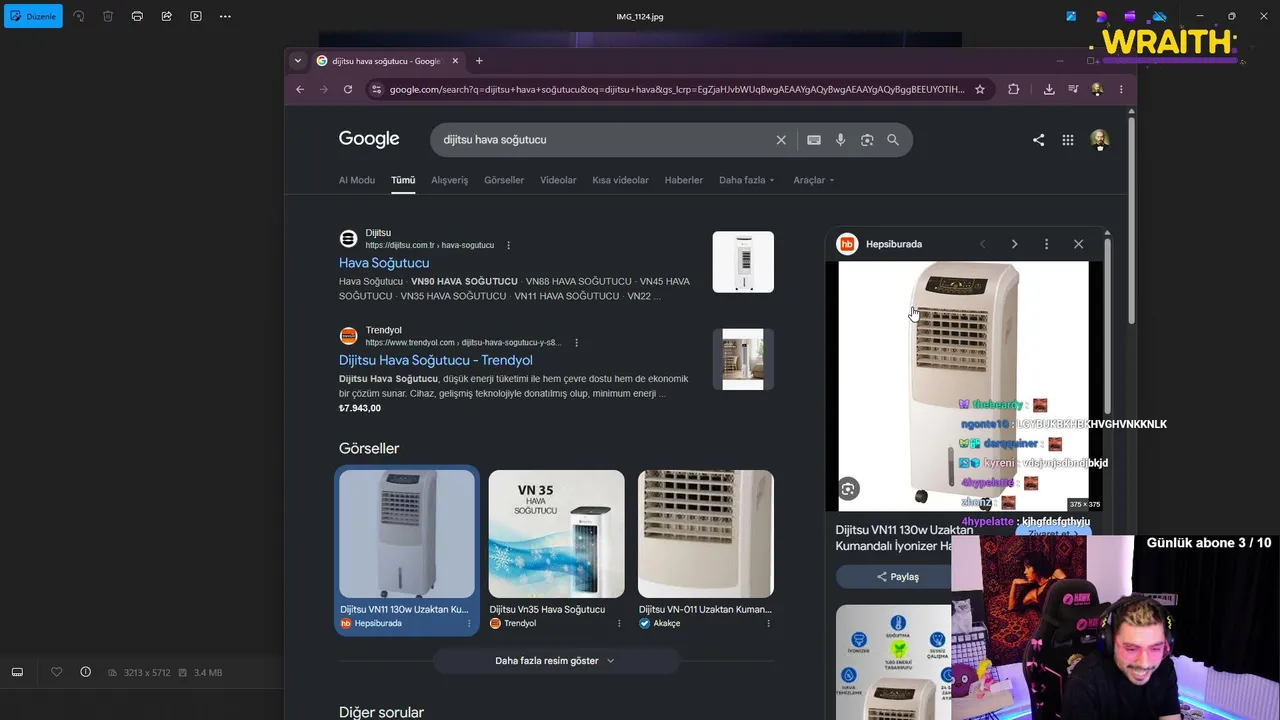Open the browser three-dot menu
1280x720 pixels.
click(x=1121, y=89)
